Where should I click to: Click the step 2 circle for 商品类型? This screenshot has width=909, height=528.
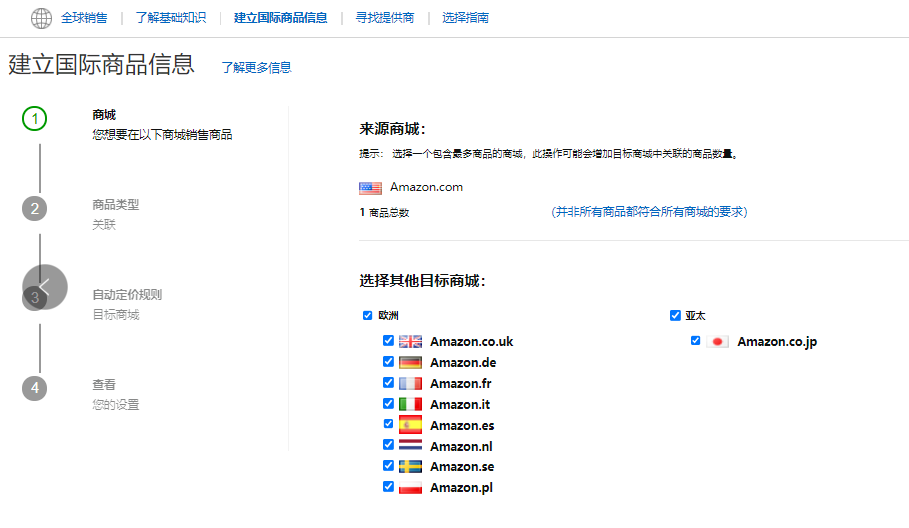point(34,209)
